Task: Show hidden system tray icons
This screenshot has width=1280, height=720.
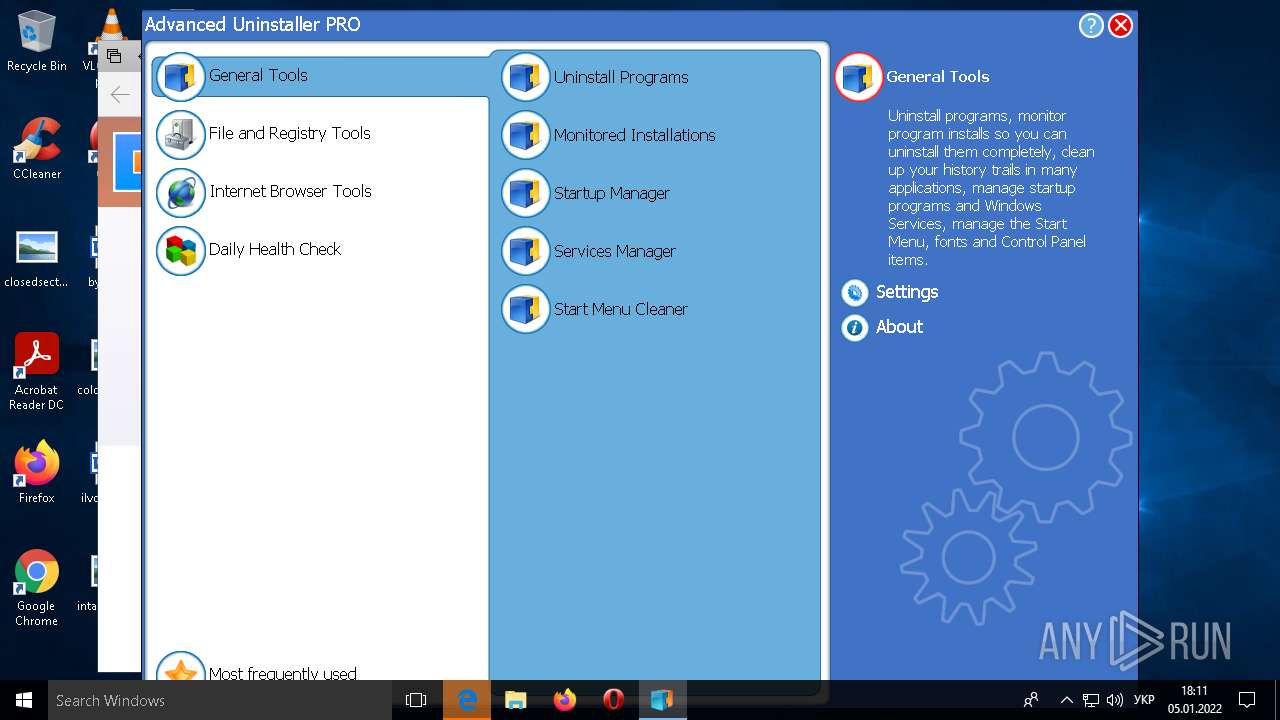Action: pyautogui.click(x=1067, y=700)
